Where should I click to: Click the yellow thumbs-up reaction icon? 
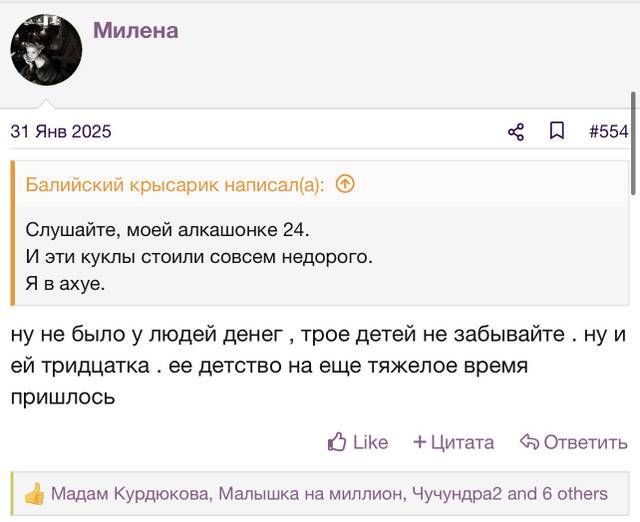pos(34,493)
